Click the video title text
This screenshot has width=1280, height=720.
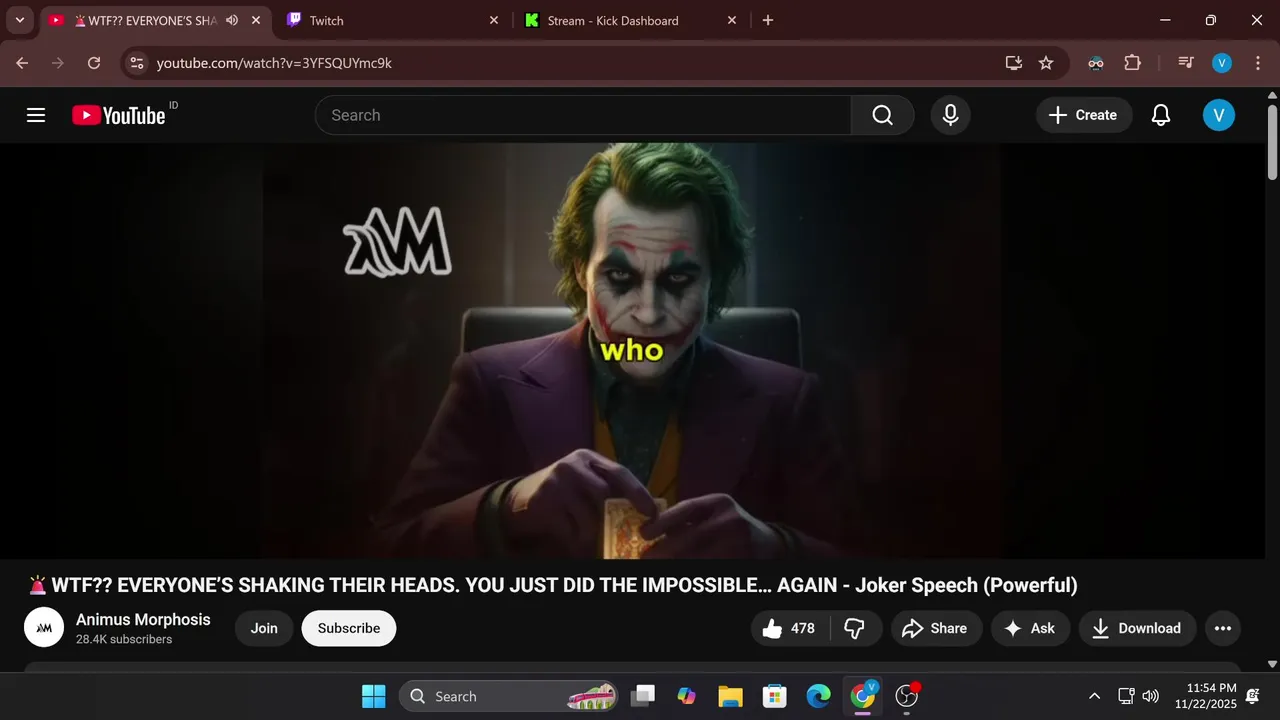point(553,586)
